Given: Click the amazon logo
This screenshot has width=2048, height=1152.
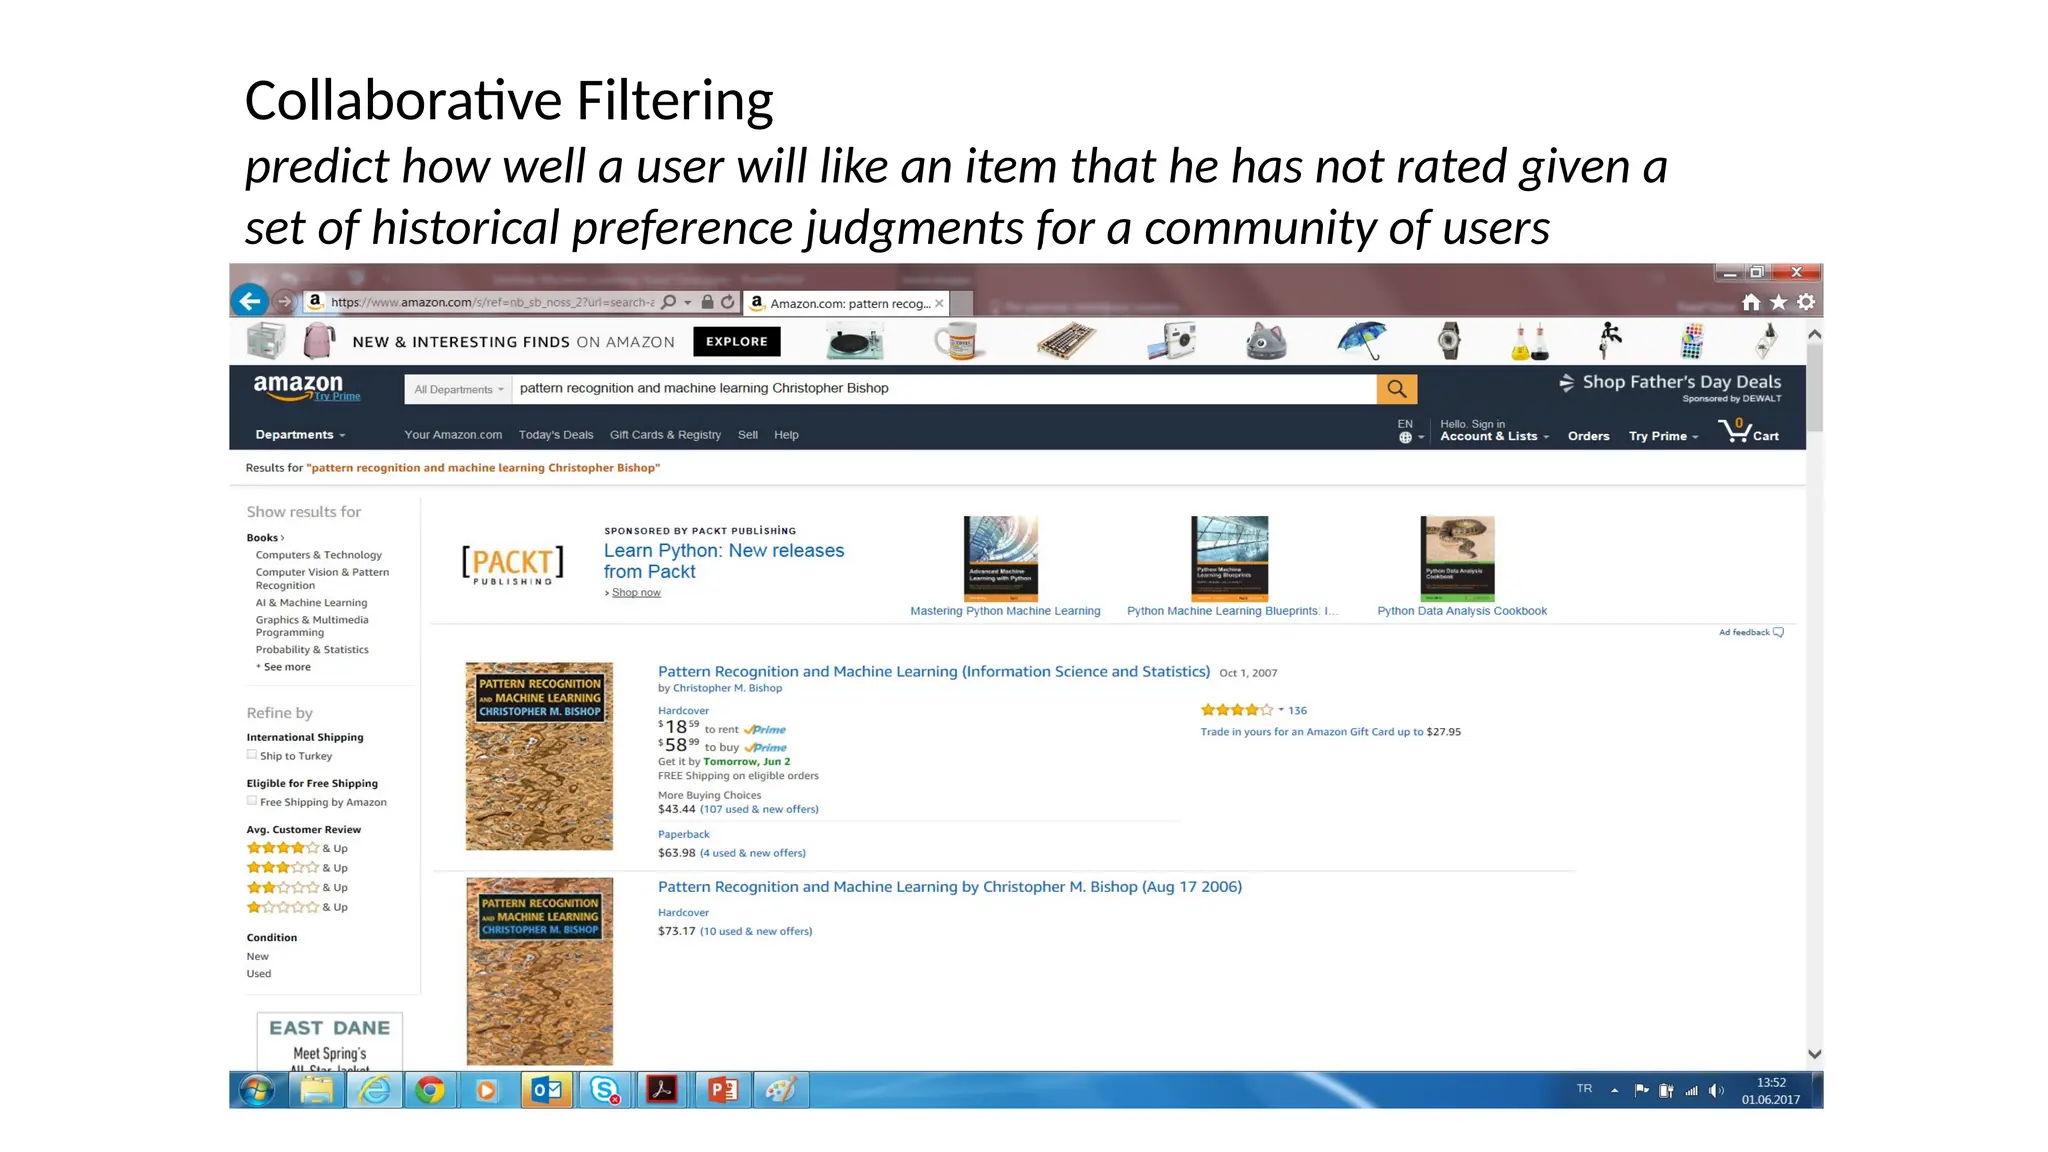Looking at the screenshot, I should [298, 385].
